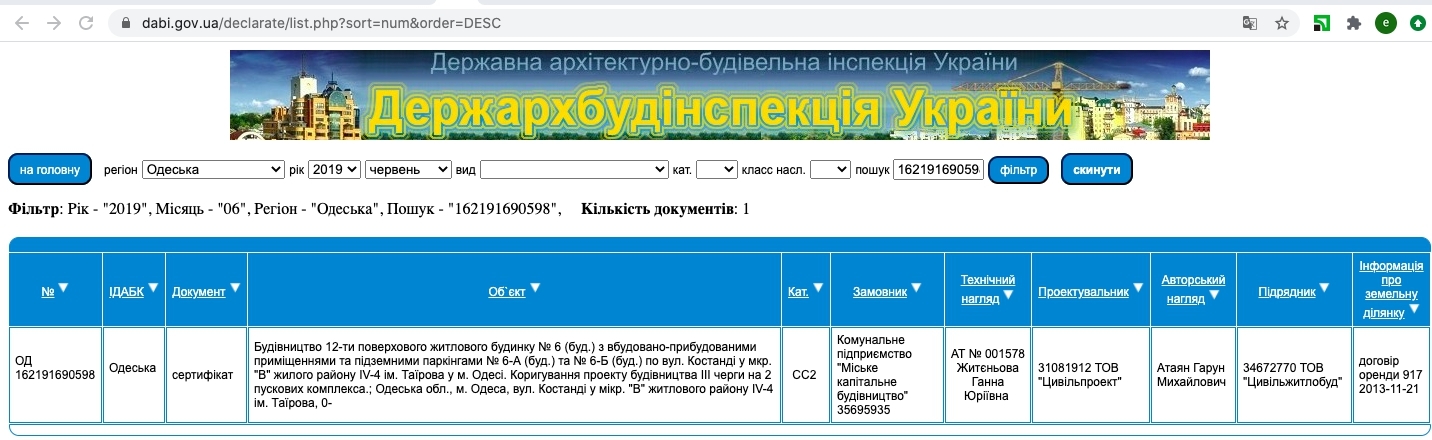
Task: Open the вид document type dropdown
Action: 574,170
